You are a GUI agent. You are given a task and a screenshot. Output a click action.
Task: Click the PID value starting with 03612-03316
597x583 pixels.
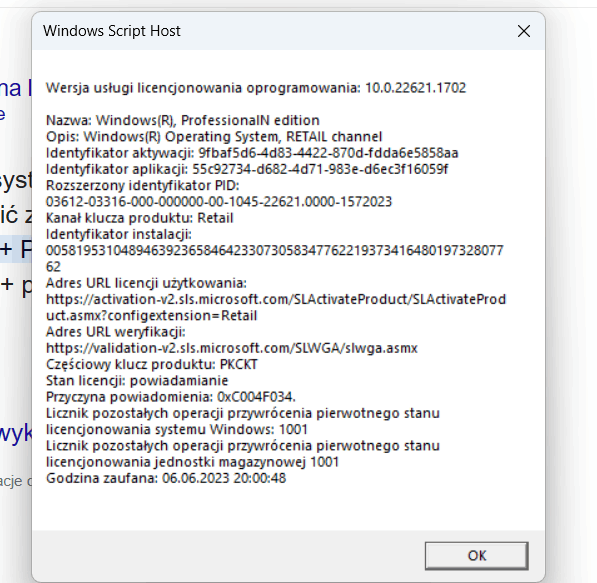(219, 201)
